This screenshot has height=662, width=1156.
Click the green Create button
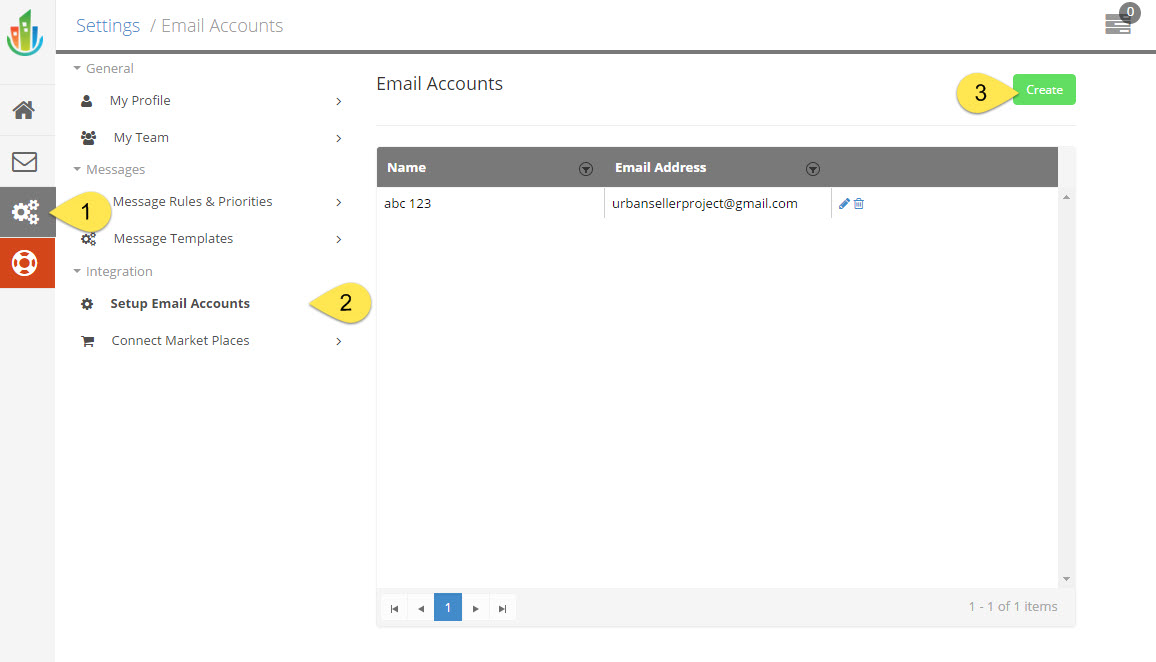click(x=1044, y=90)
